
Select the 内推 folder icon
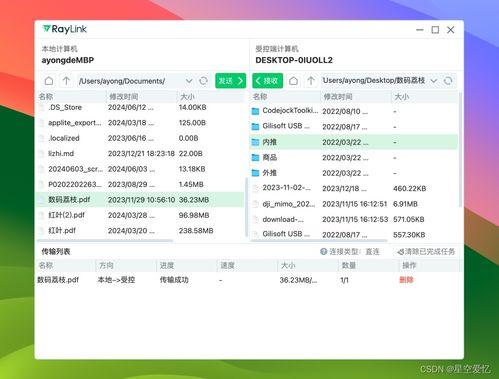pos(255,142)
